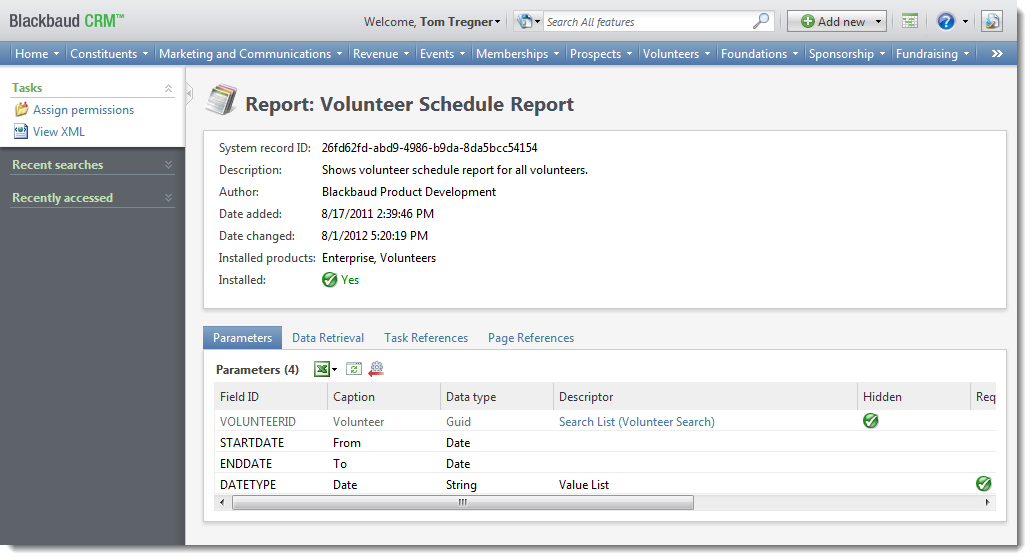1032x560 pixels.
Task: Click the grid scroll left arrow
Action: (222, 503)
